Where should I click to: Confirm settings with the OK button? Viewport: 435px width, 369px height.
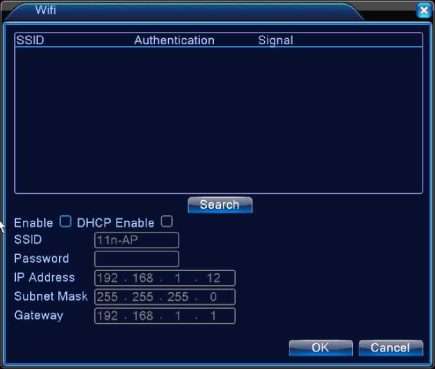321,348
